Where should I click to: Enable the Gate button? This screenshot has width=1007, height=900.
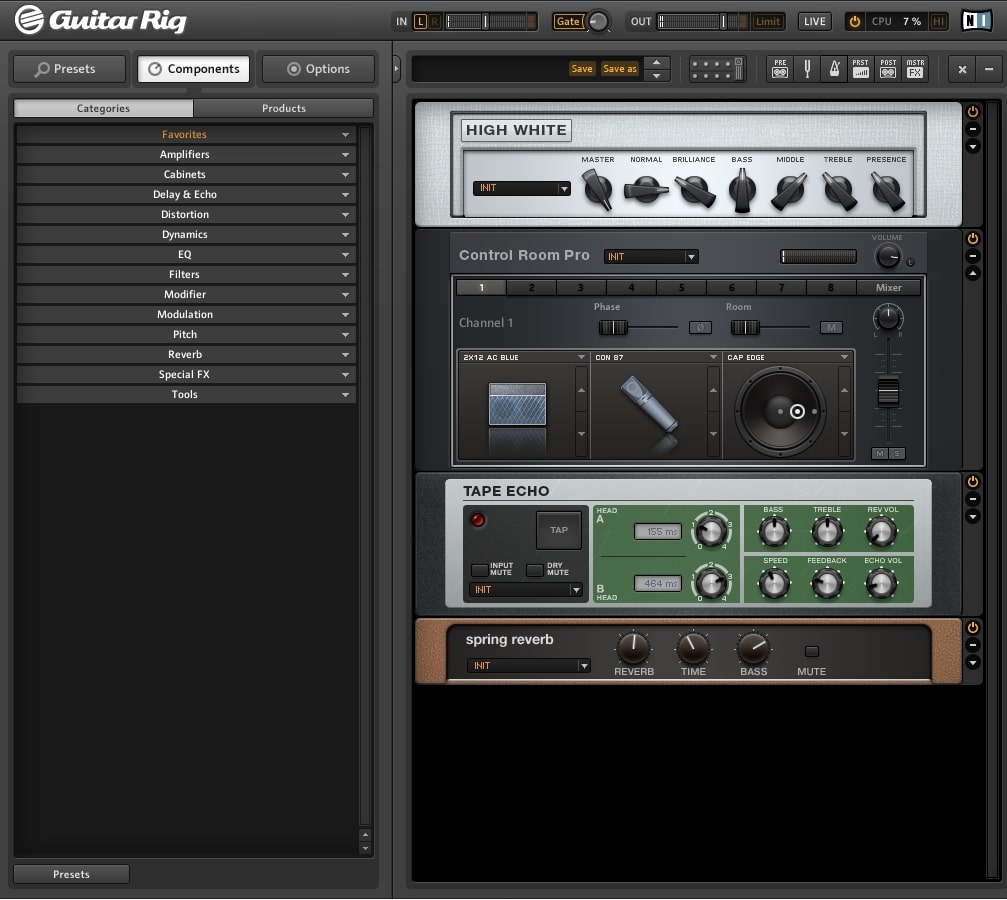568,21
